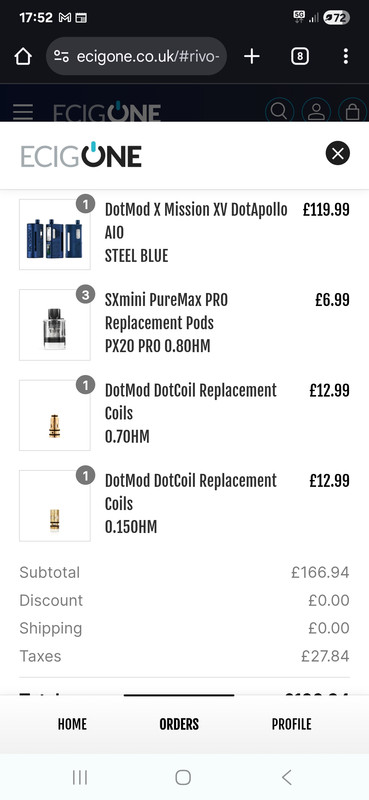The height and width of the screenshot is (800, 369).
Task: Switch to the ORDERS tab
Action: point(179,724)
